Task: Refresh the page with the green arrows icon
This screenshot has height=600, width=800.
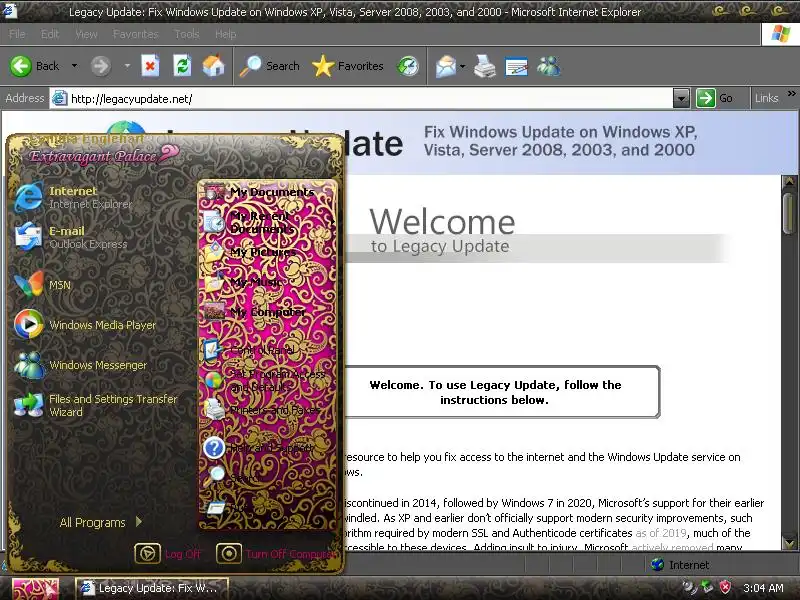Action: click(182, 66)
